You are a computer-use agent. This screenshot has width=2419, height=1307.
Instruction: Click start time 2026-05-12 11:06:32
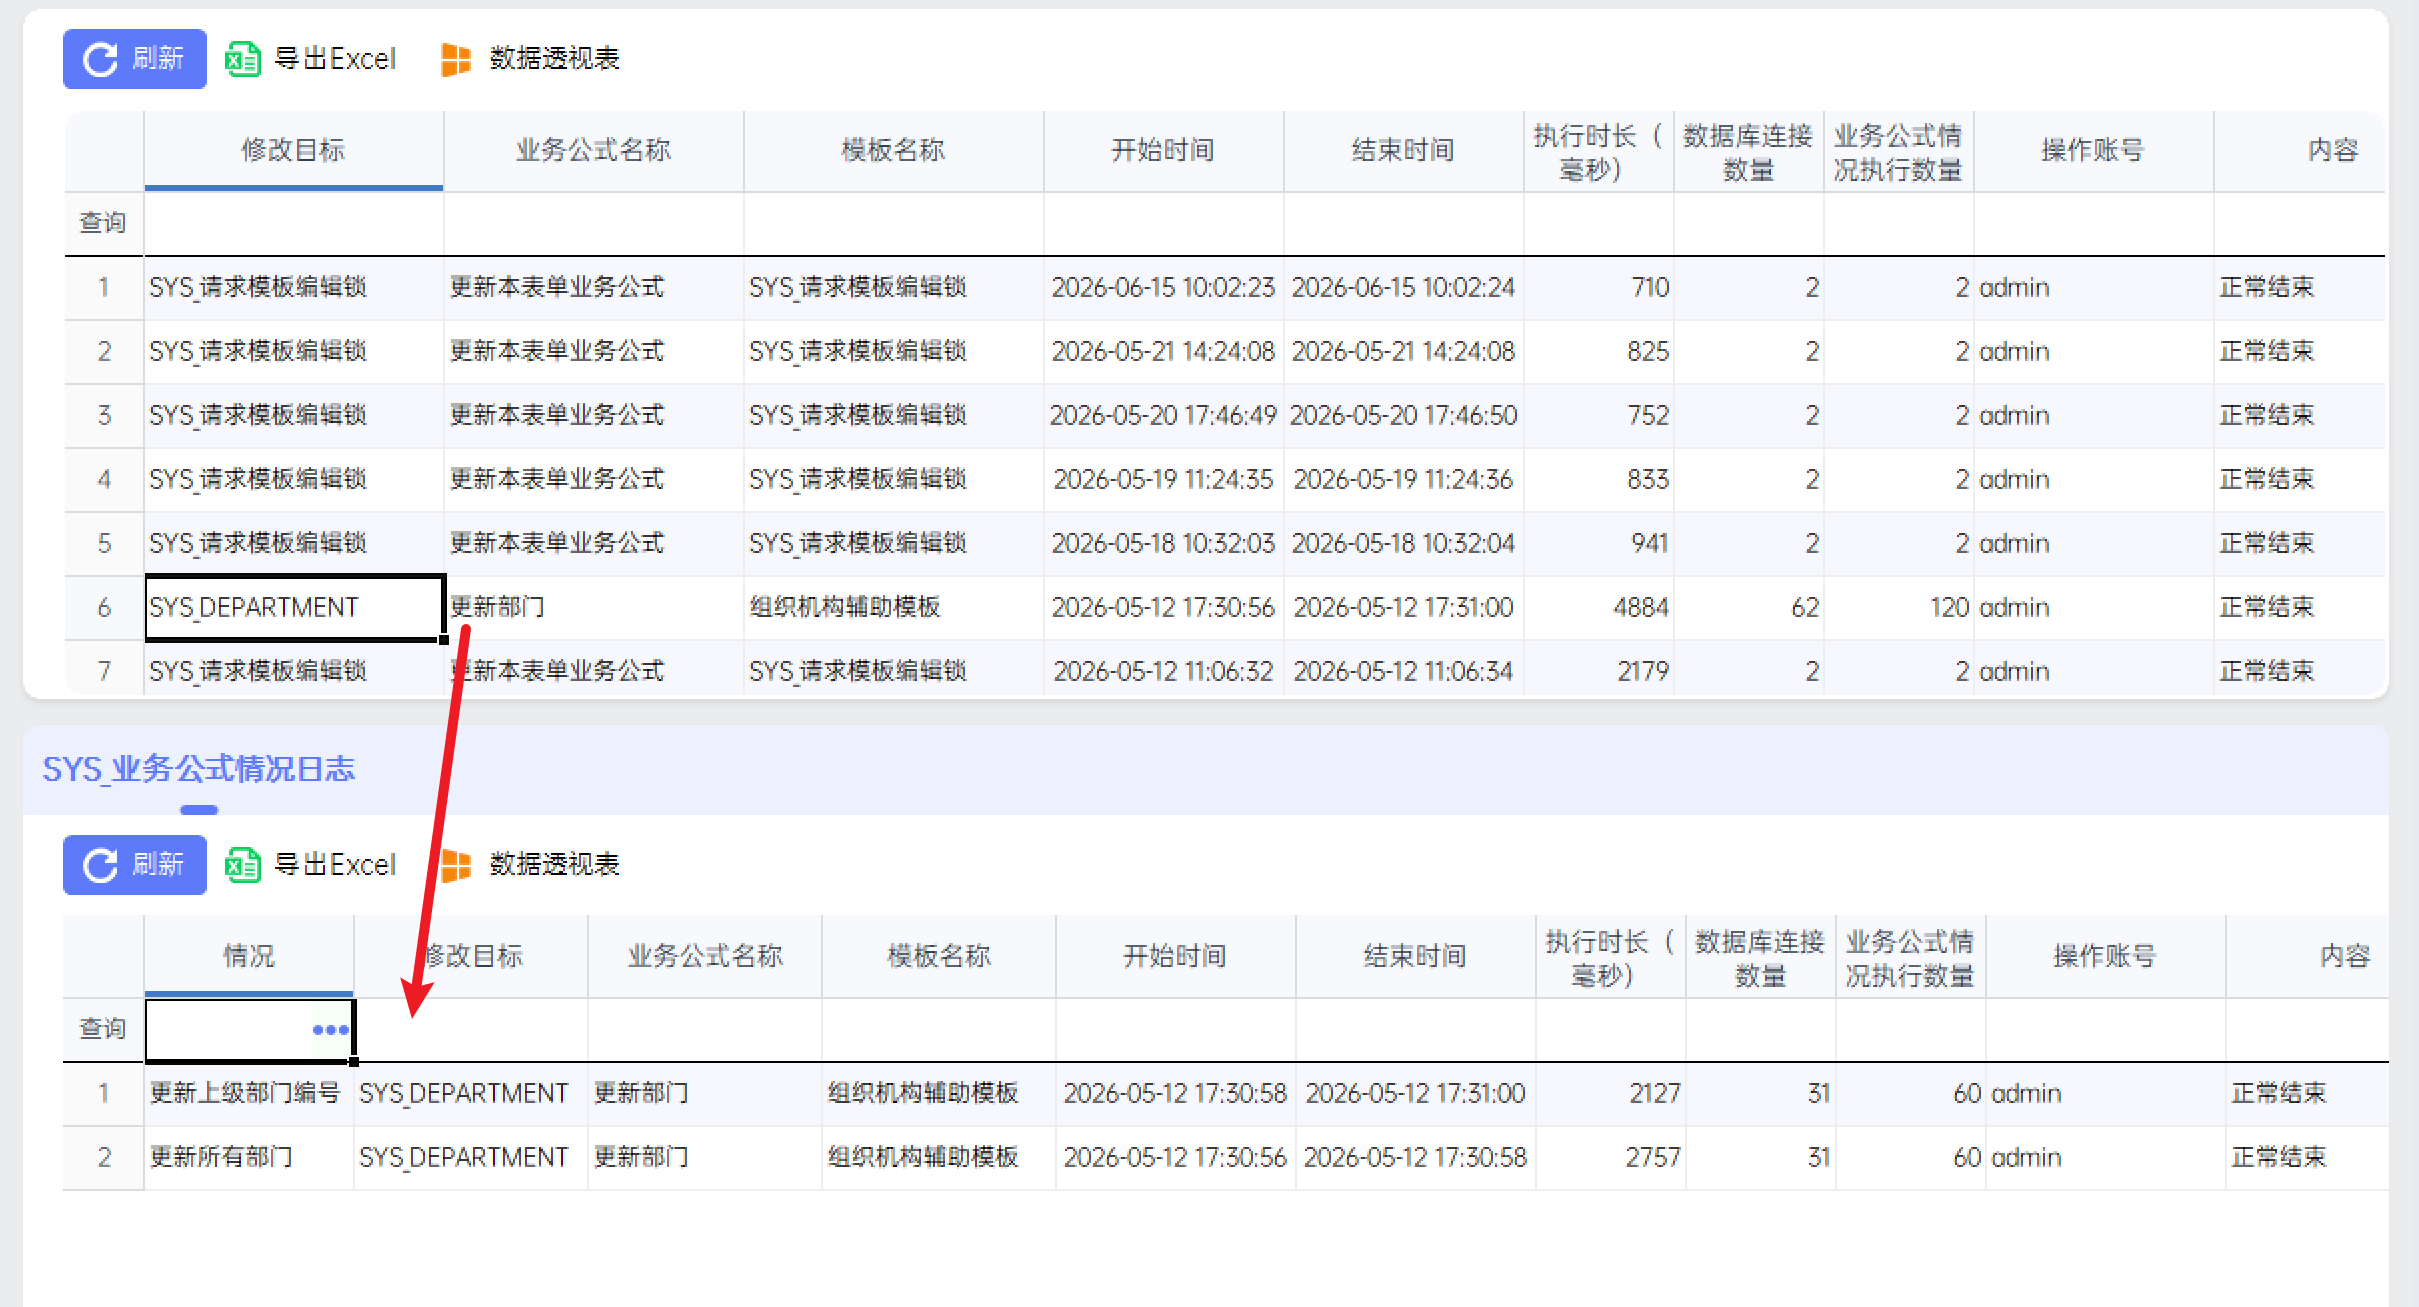[x=1164, y=669]
